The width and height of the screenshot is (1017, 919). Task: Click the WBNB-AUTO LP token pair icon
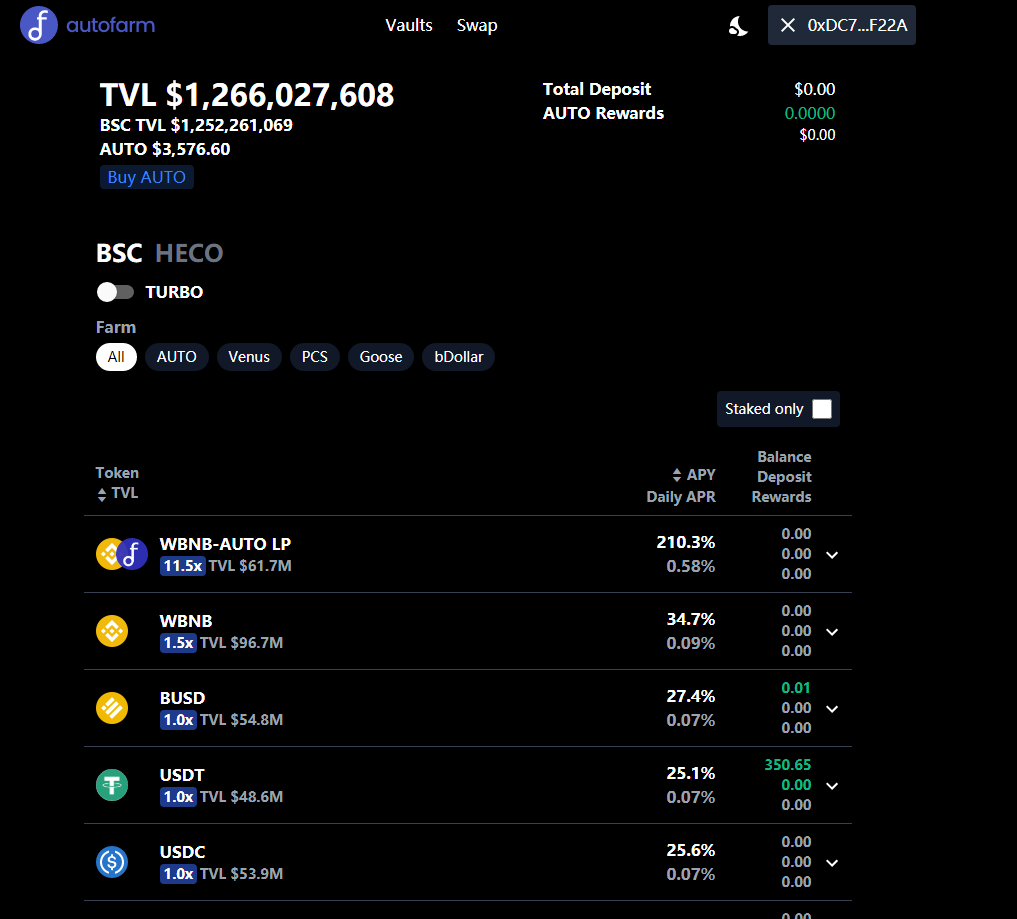click(x=122, y=554)
